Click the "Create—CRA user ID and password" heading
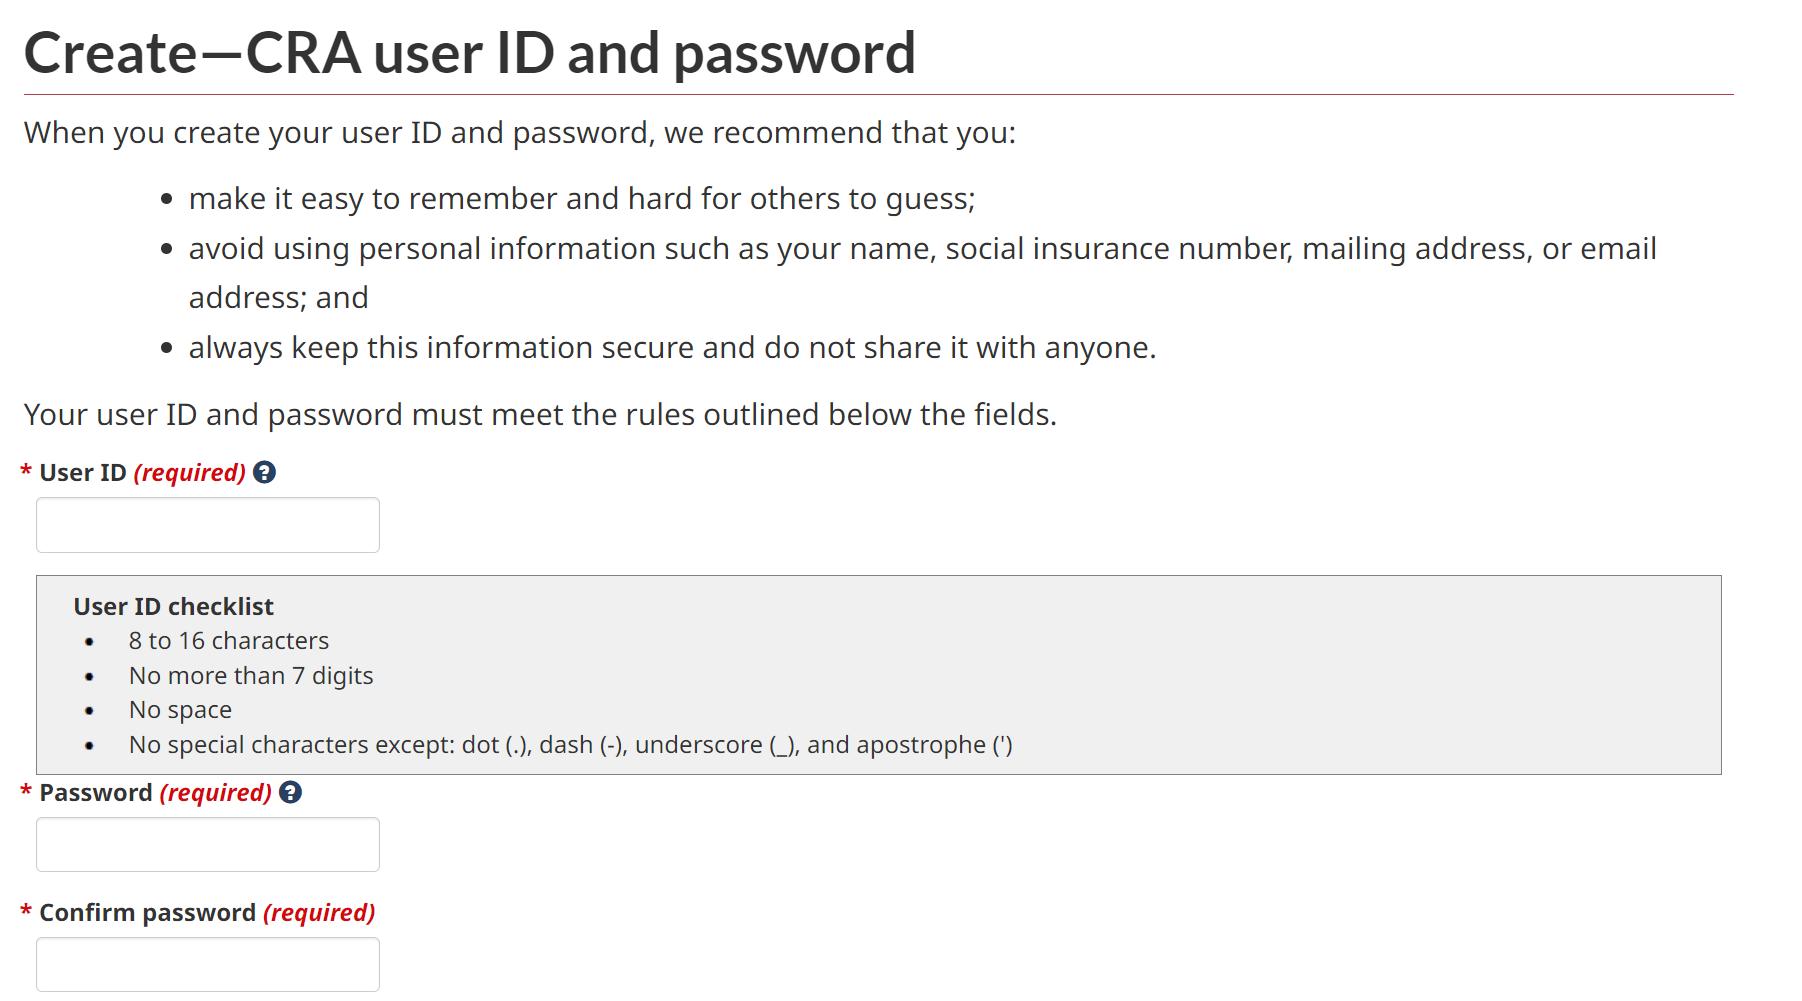The width and height of the screenshot is (1802, 1001). pos(469,52)
